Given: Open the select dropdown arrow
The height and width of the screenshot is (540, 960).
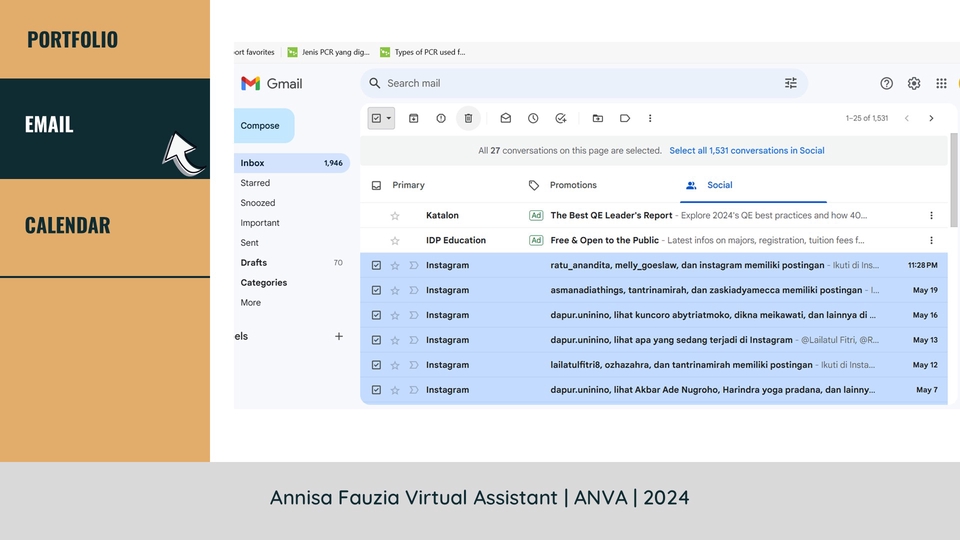Looking at the screenshot, I should tap(389, 118).
